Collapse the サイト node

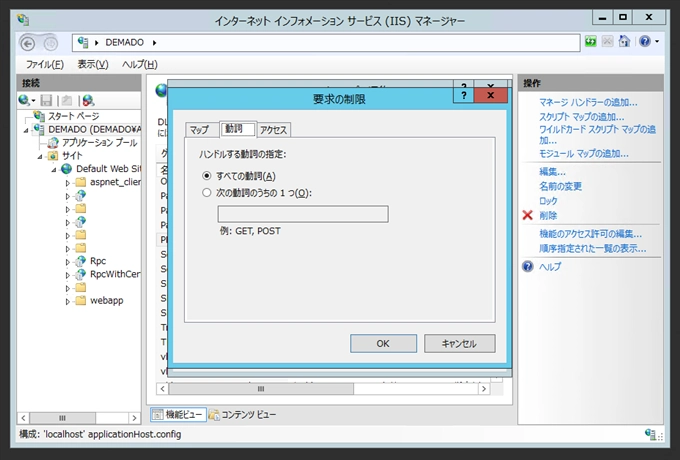click(x=40, y=157)
